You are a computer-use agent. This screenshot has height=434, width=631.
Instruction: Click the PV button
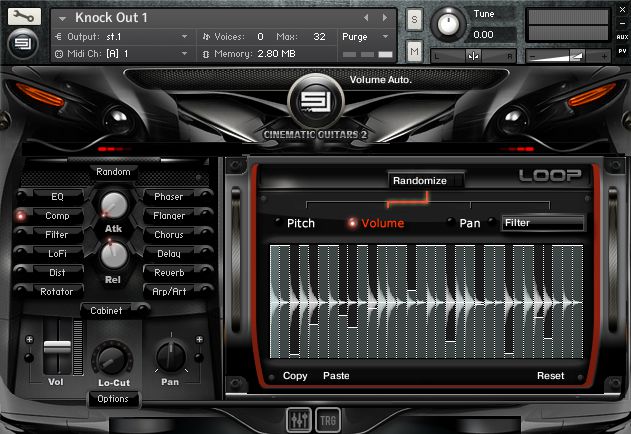(622, 51)
